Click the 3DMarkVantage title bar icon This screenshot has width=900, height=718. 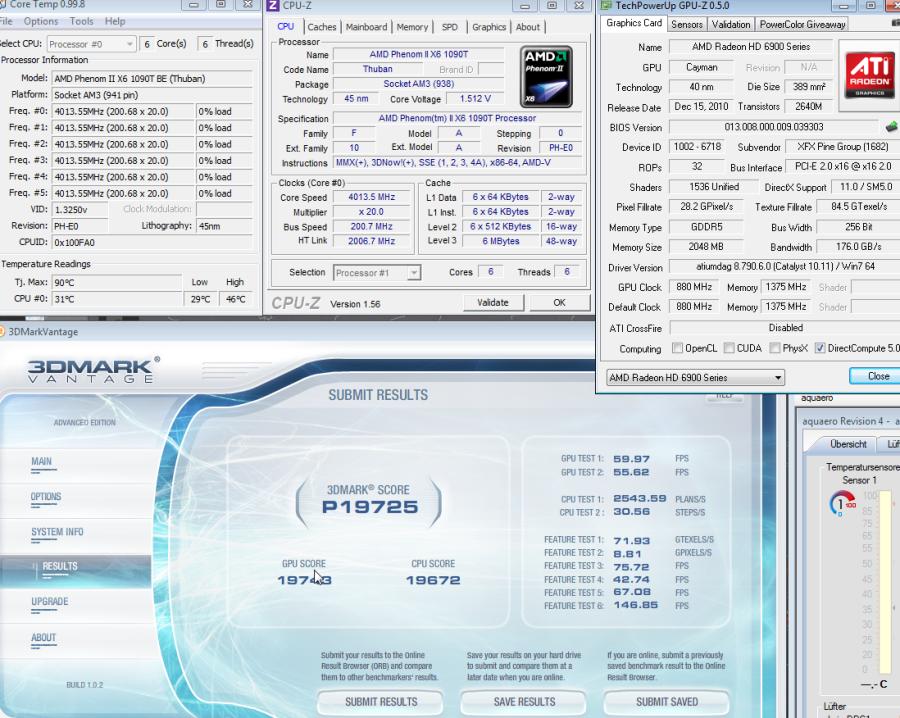click(x=2, y=331)
